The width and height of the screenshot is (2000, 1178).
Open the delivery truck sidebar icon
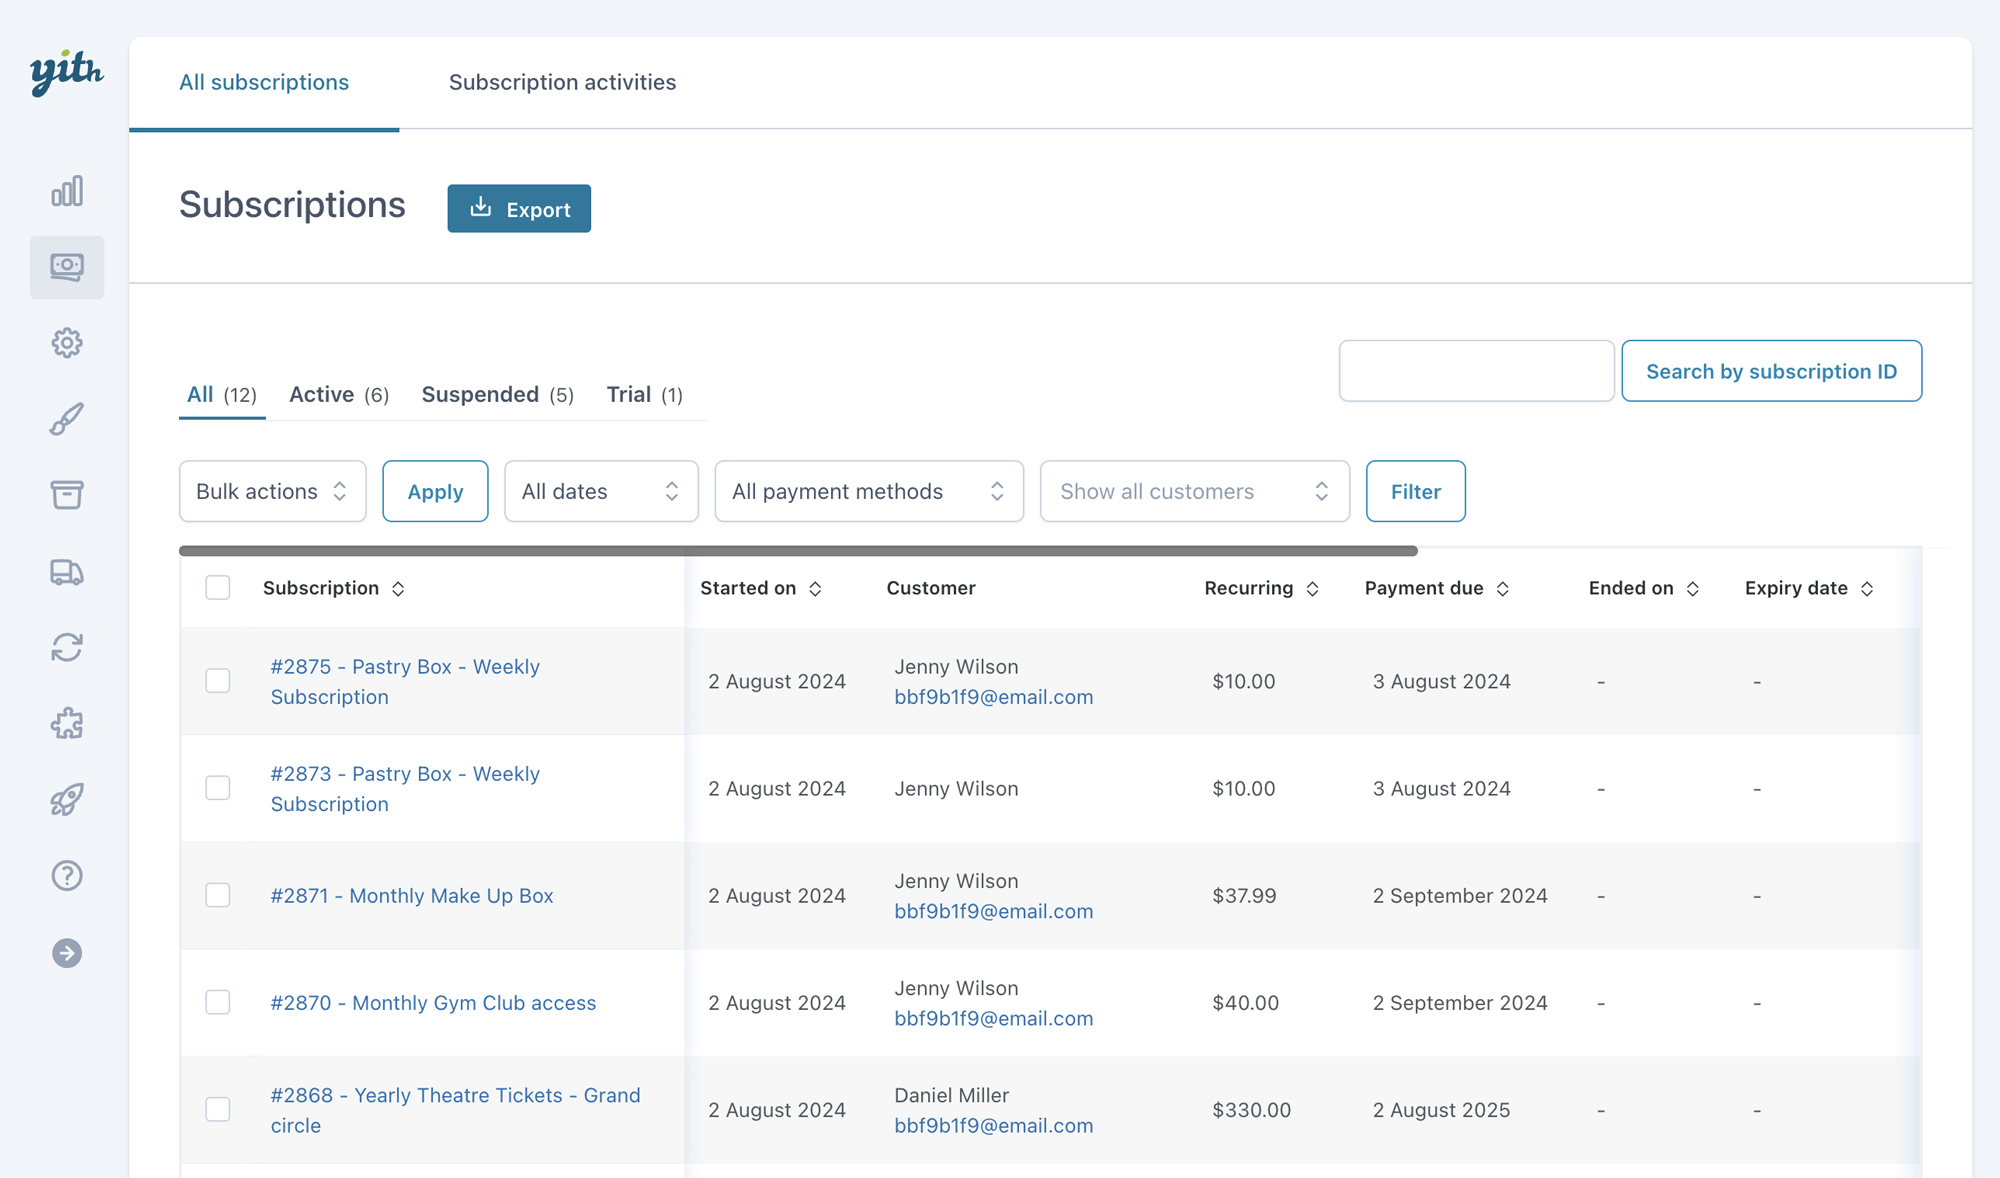pyautogui.click(x=67, y=572)
